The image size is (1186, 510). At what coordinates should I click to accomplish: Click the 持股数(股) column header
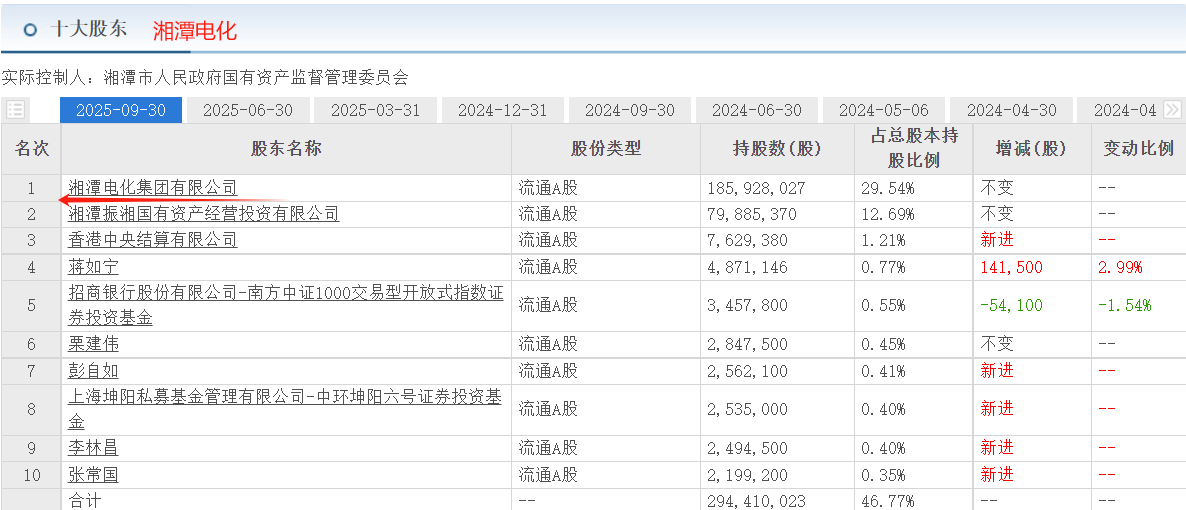pos(778,149)
